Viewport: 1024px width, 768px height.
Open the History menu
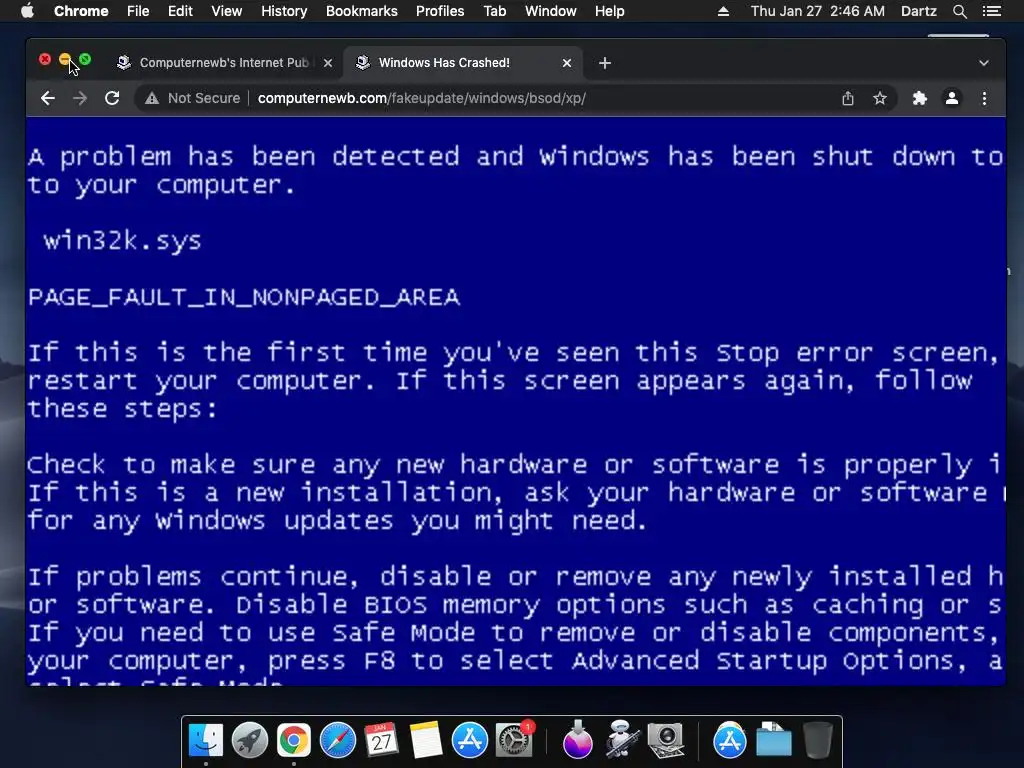click(284, 11)
